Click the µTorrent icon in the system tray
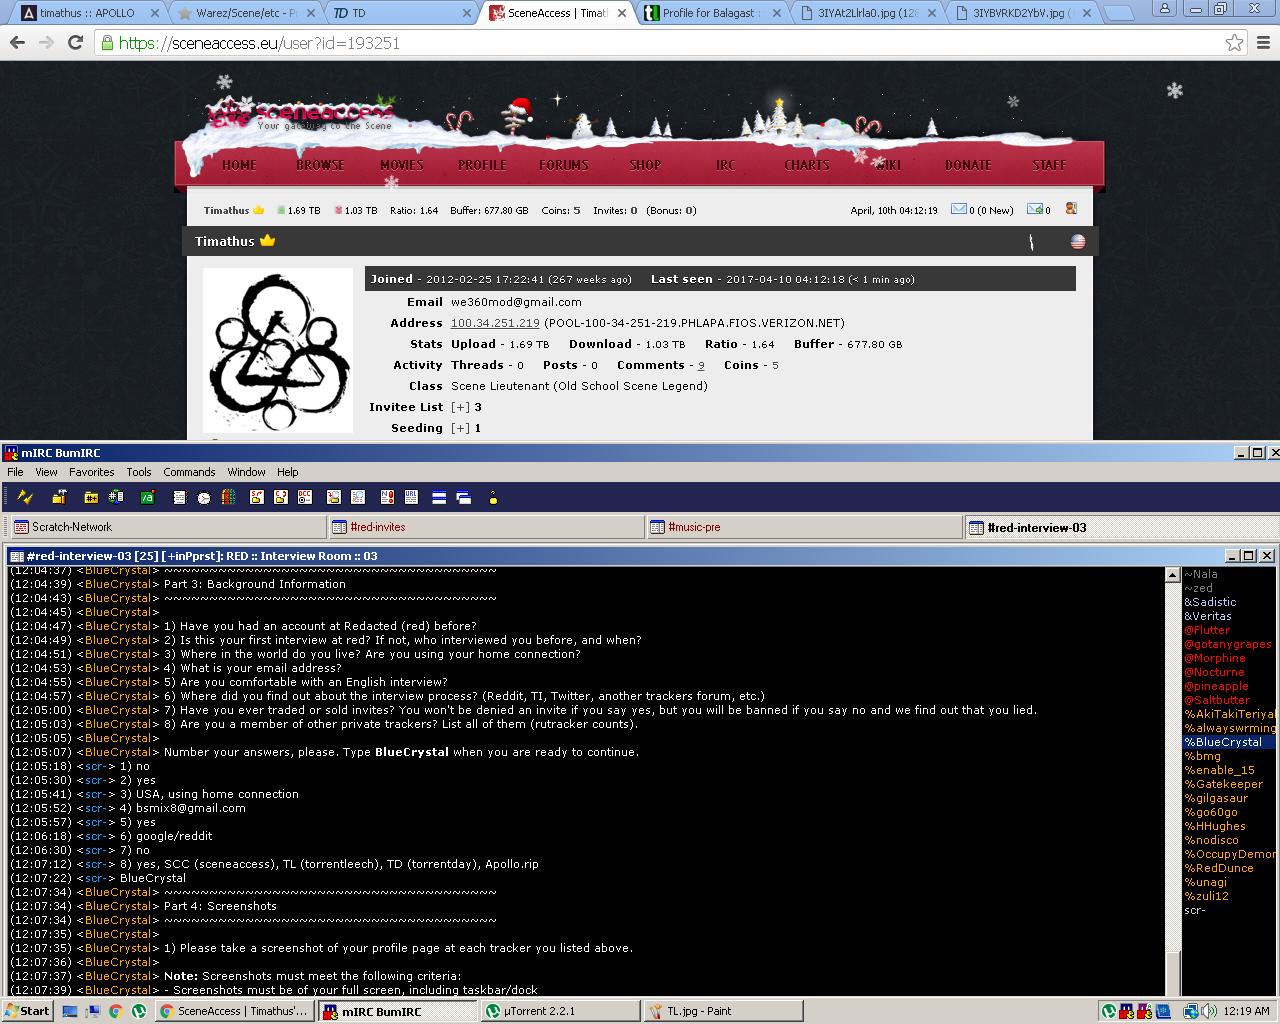Screen dimensions: 1280x1024 point(1109,1011)
